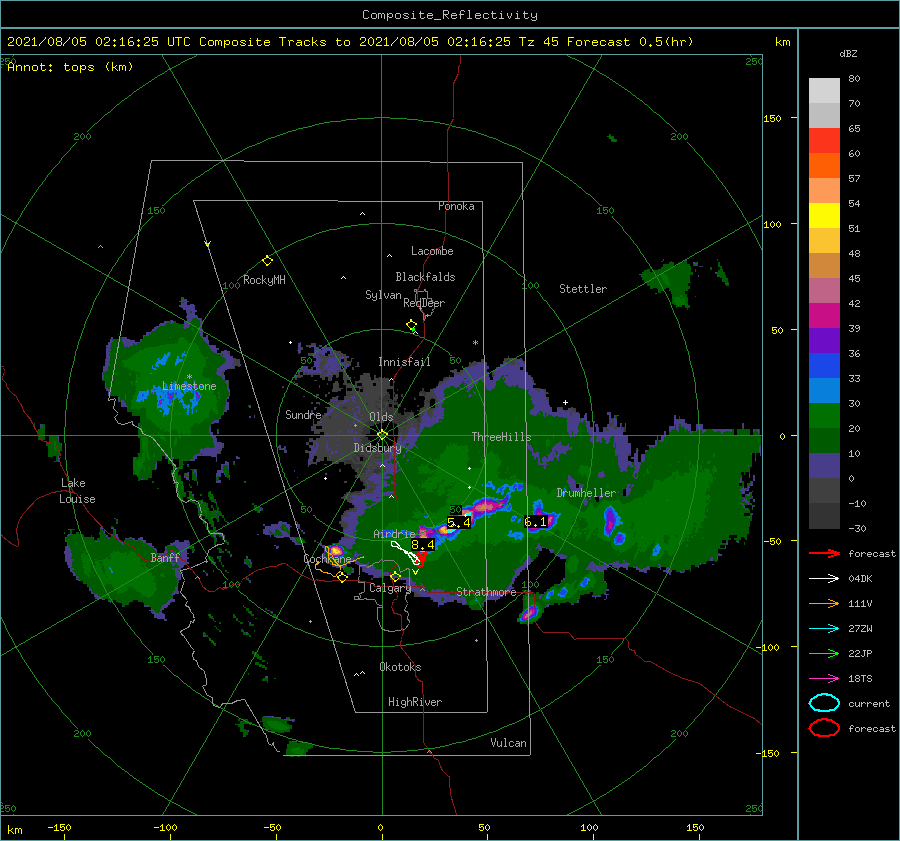Screen dimensions: 900x841
Task: Click the Sundre city label
Action: (303, 414)
